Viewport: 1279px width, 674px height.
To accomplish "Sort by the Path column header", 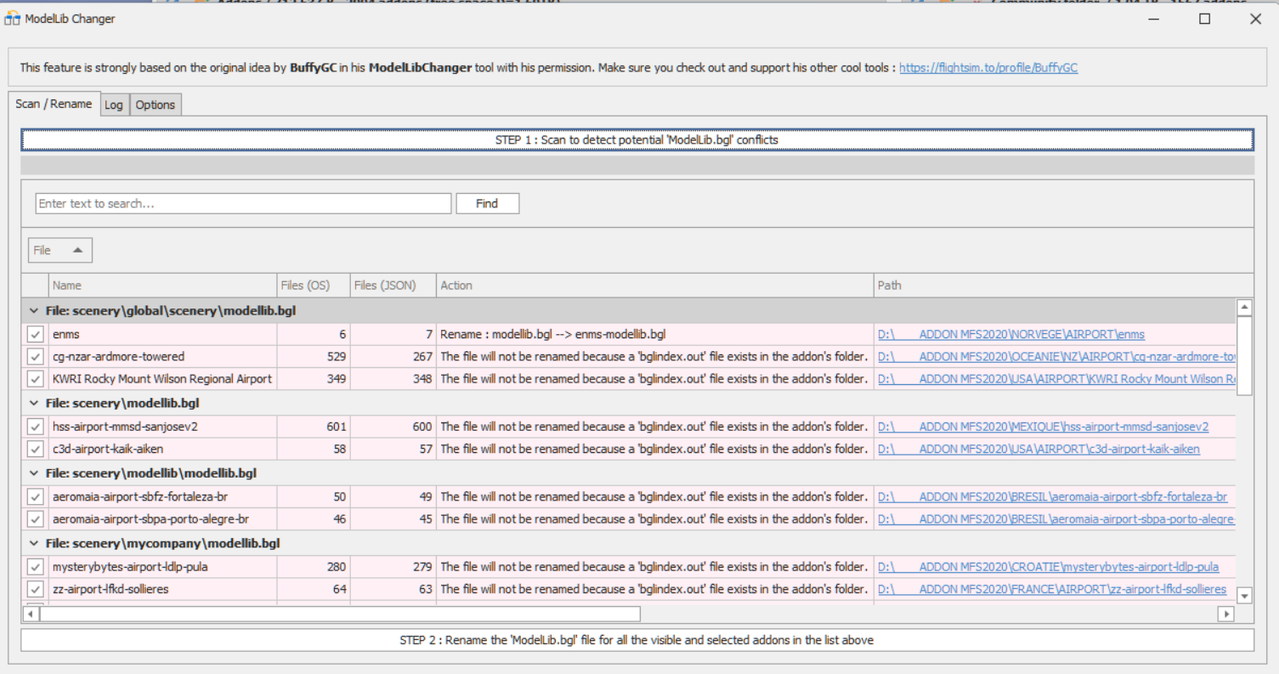I will 1063,285.
